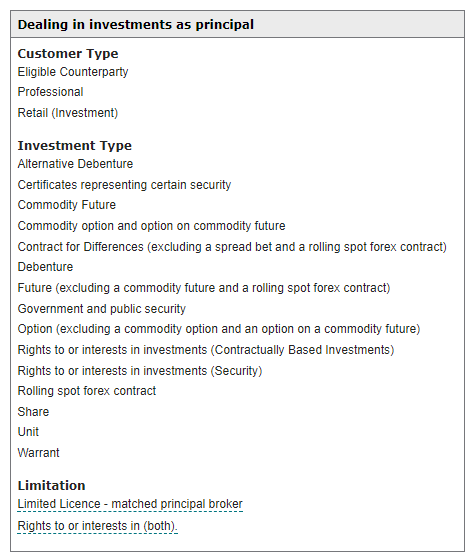This screenshot has height=559, width=470.
Task: Select the Dealing in investments as principal header
Action: tap(136, 25)
